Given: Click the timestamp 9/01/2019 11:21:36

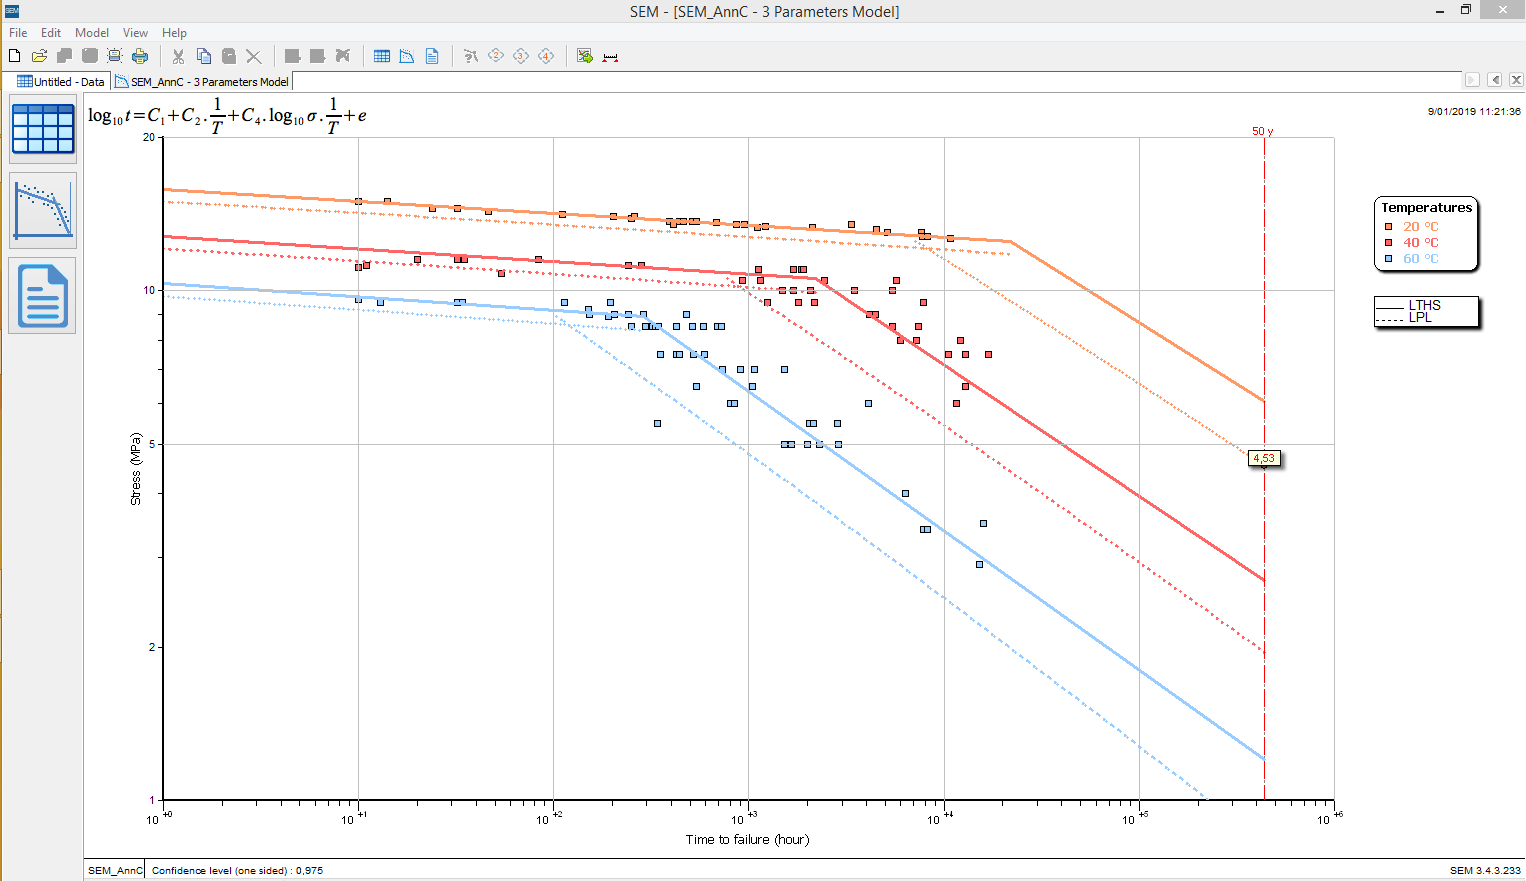Looking at the screenshot, I should pos(1474,112).
